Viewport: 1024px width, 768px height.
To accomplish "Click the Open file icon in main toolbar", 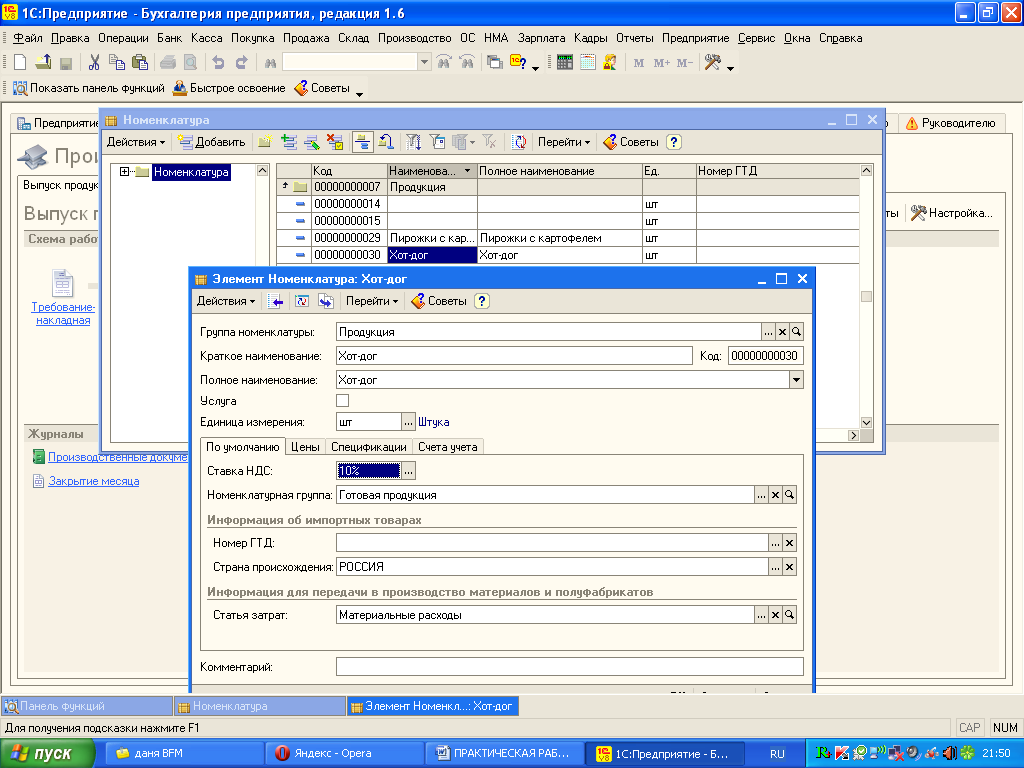I will (43, 63).
